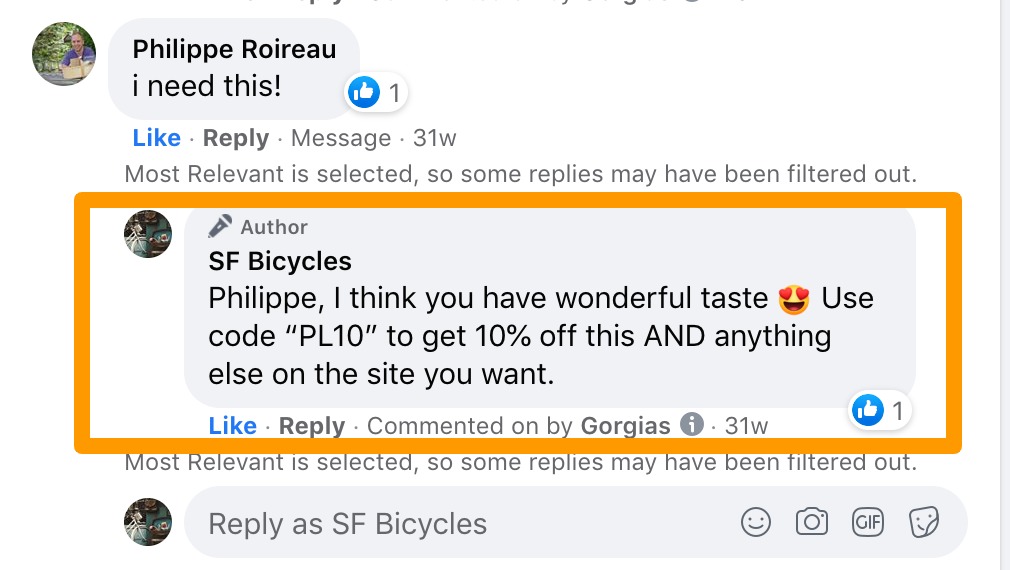Open the sticker picker icon

click(922, 522)
